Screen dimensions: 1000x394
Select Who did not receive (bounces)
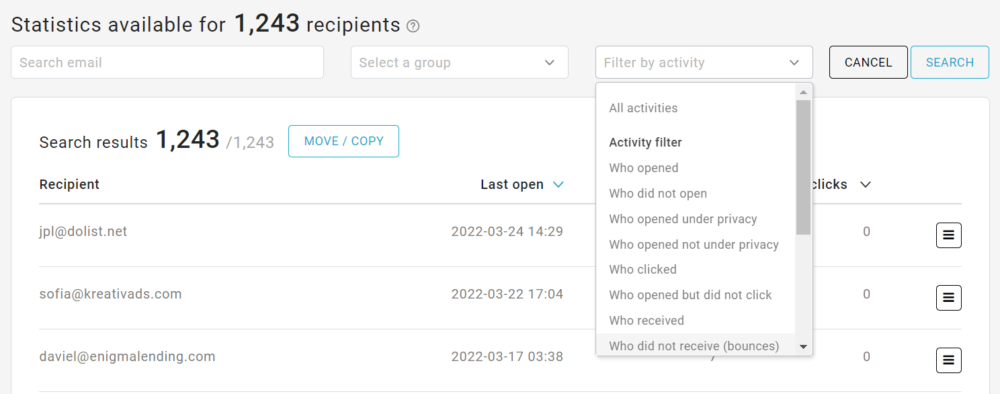[x=694, y=346]
